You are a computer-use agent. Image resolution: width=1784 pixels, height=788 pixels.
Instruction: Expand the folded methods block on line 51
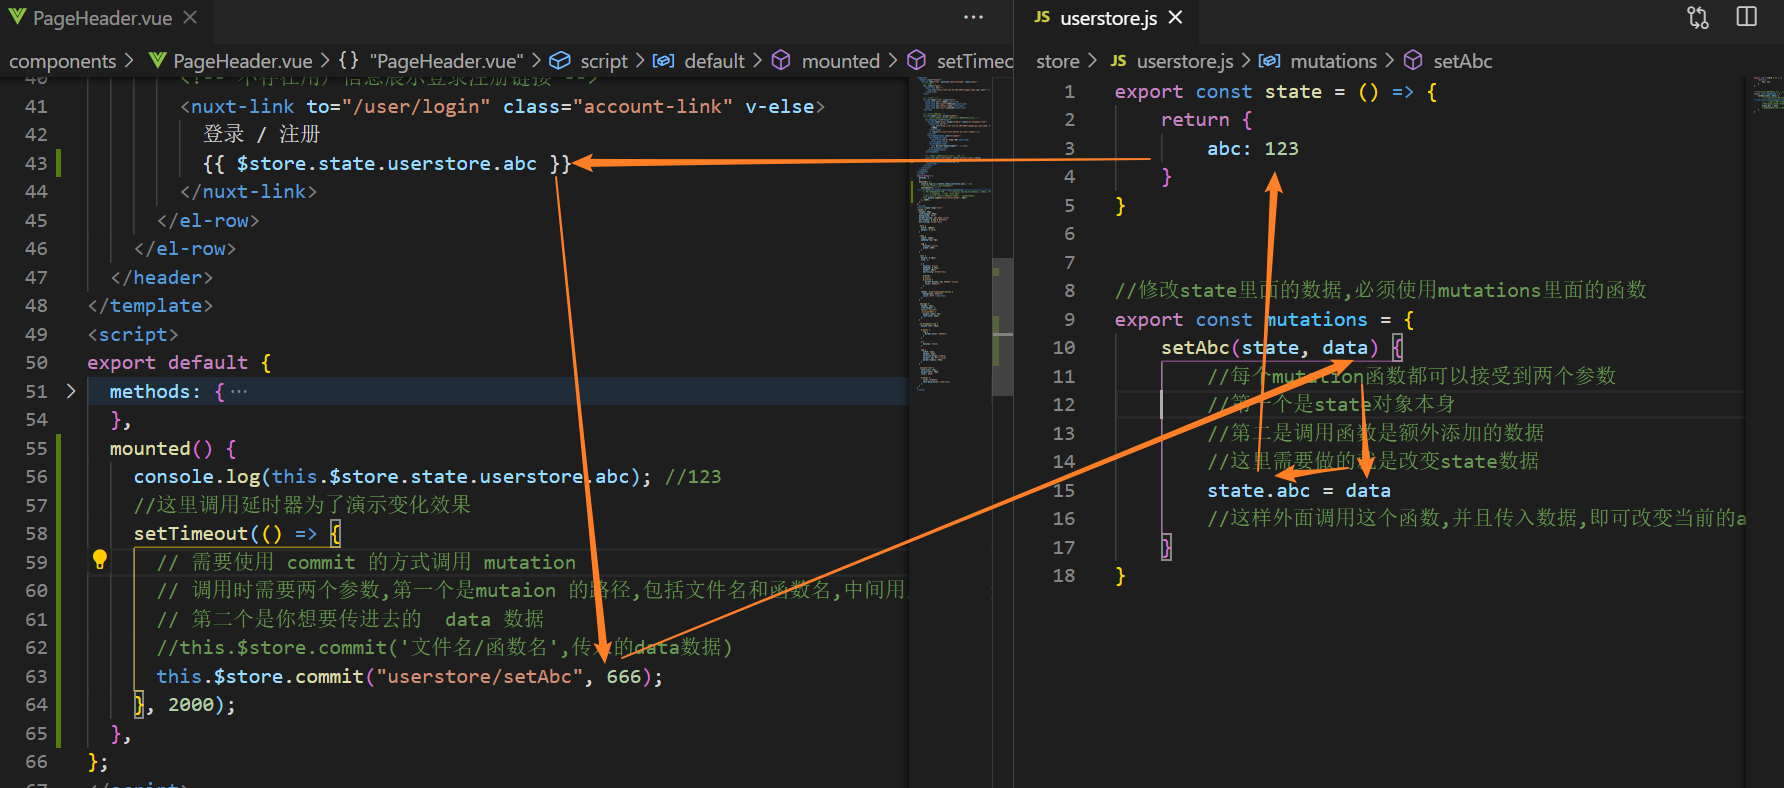(x=71, y=391)
